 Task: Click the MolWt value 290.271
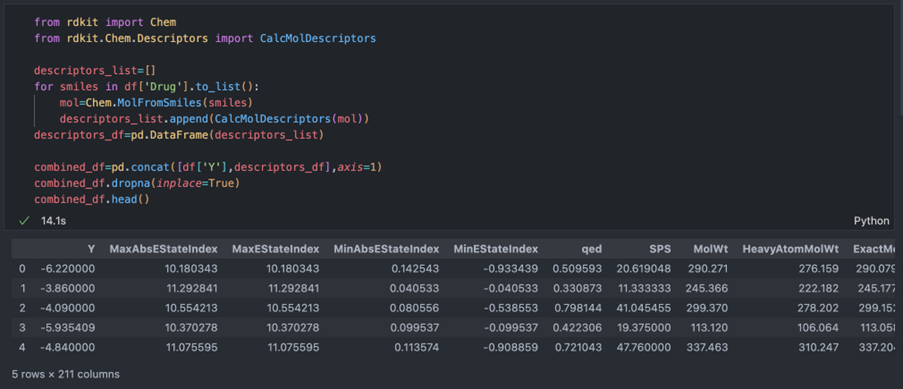(x=708, y=269)
